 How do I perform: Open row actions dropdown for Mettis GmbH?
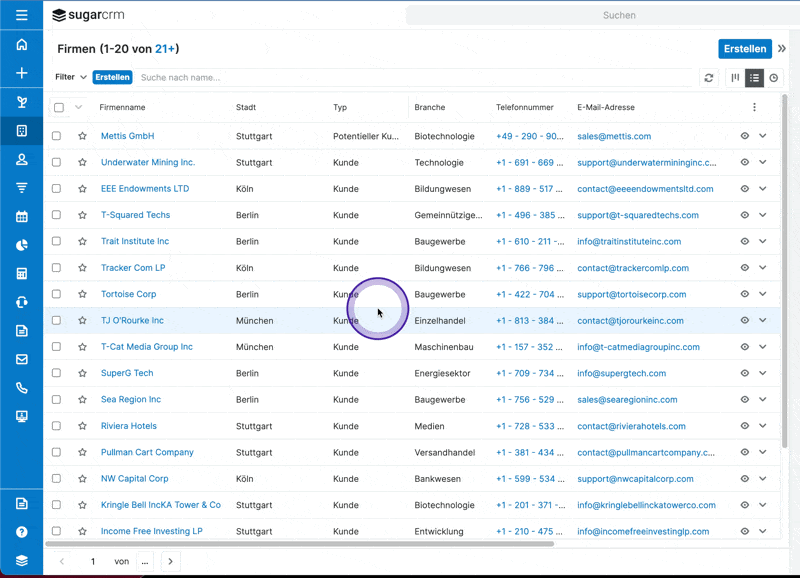(763, 136)
